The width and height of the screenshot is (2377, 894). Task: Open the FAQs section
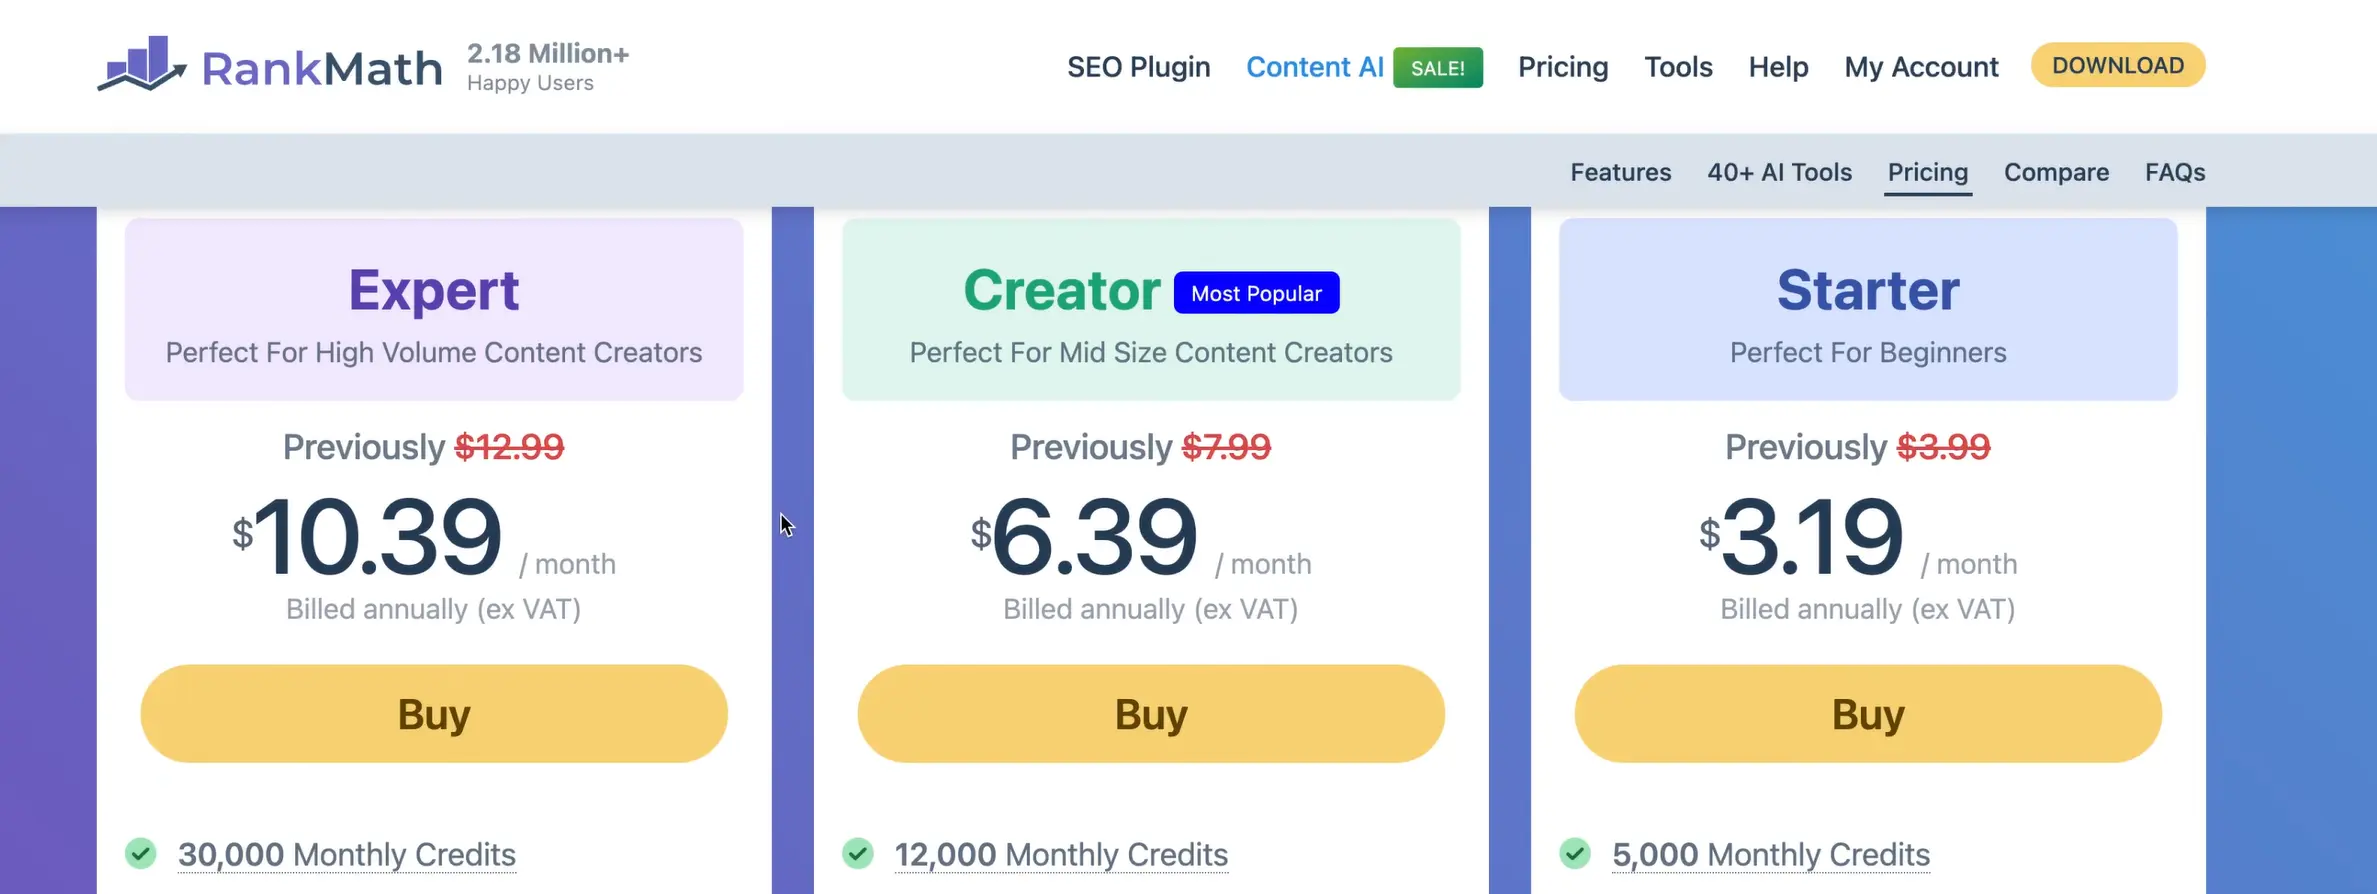(2174, 171)
